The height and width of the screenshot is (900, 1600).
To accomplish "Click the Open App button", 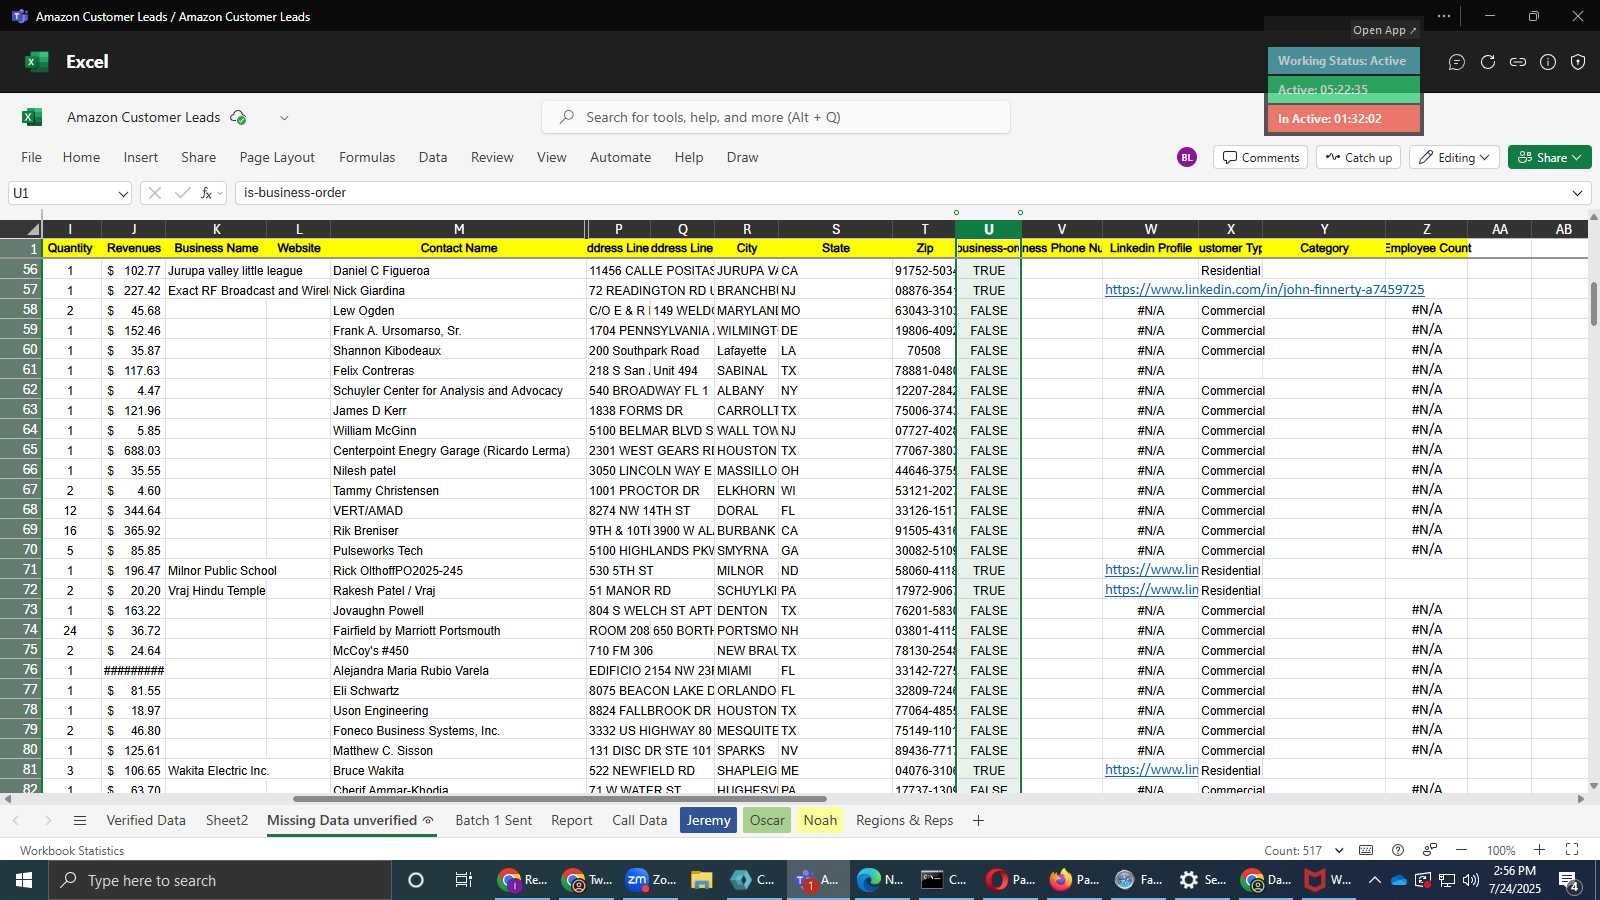I will pos(1385,30).
